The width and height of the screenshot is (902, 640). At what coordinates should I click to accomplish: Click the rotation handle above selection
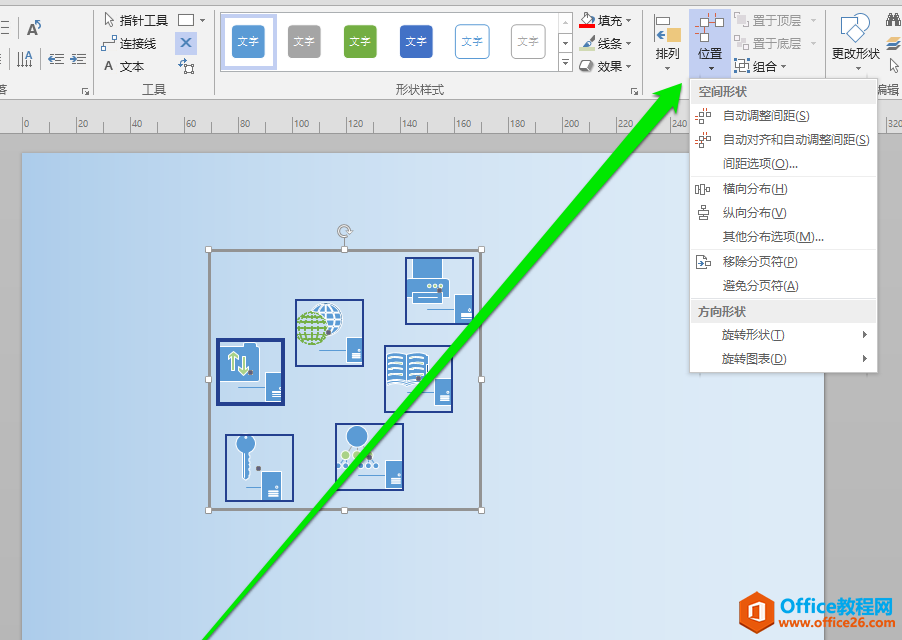click(x=344, y=231)
